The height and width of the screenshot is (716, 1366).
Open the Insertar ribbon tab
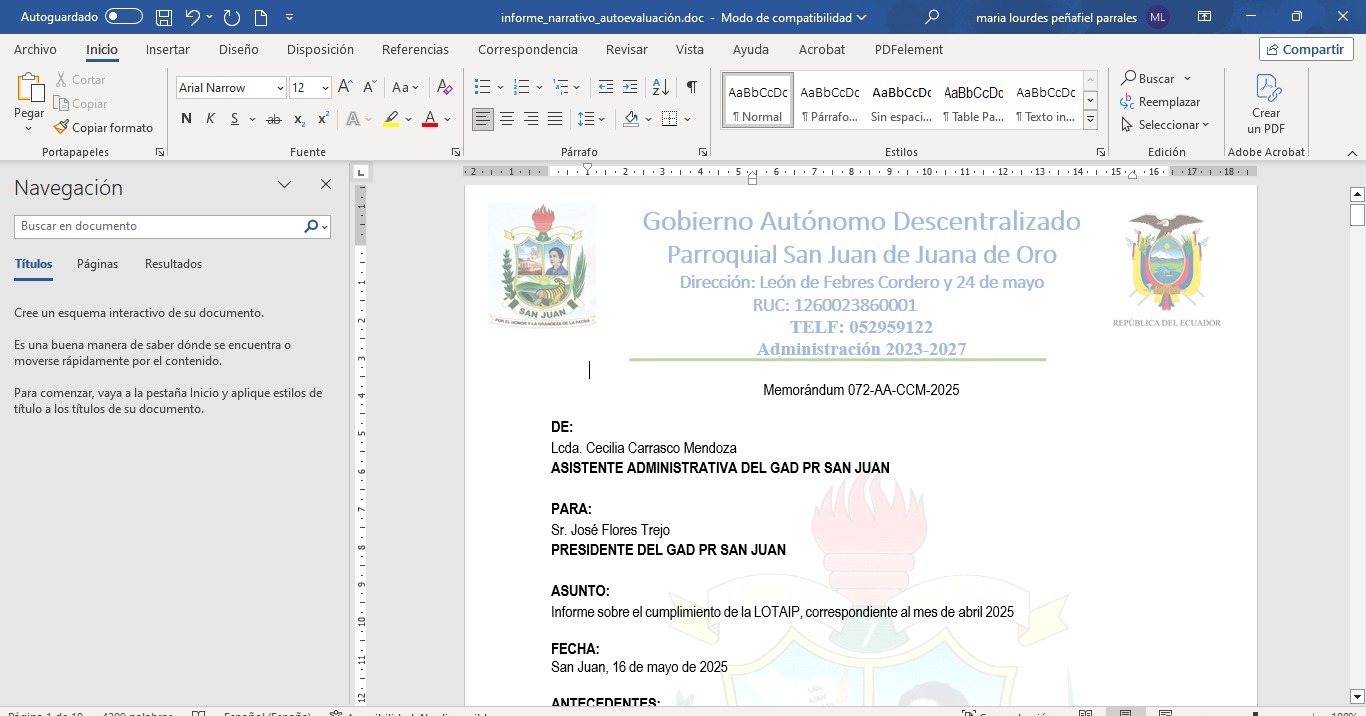tap(167, 49)
